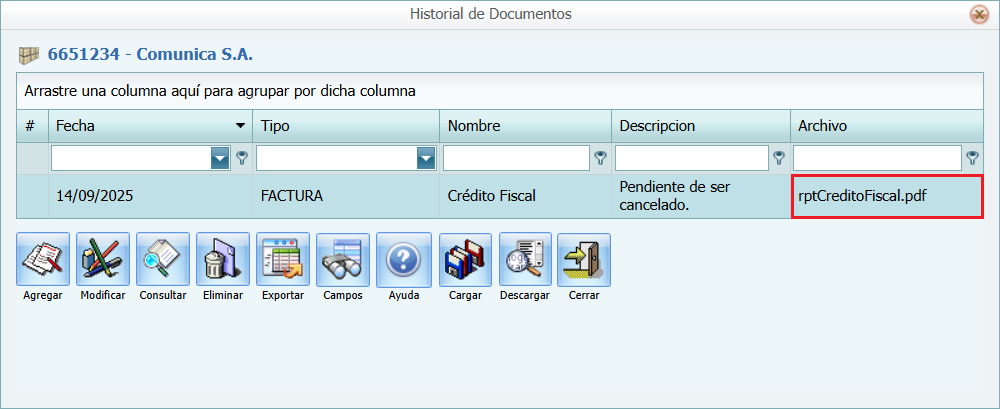Click the Ayuda question mark icon

[x=404, y=259]
